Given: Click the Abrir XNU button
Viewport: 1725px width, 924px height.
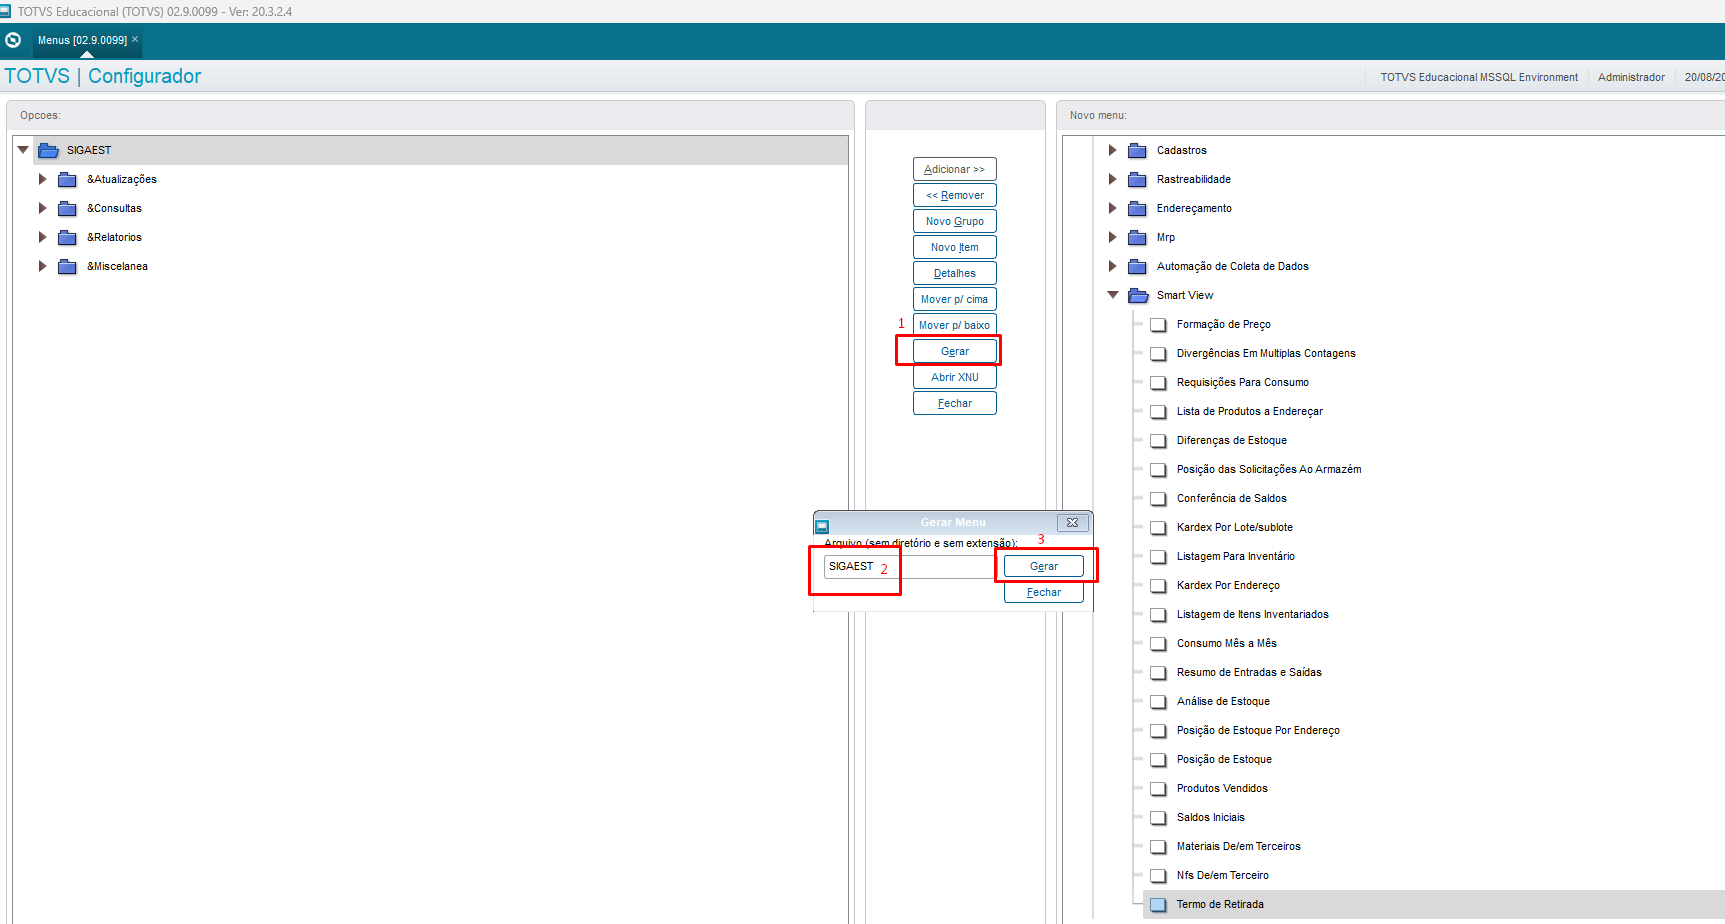Looking at the screenshot, I should click(x=955, y=377).
